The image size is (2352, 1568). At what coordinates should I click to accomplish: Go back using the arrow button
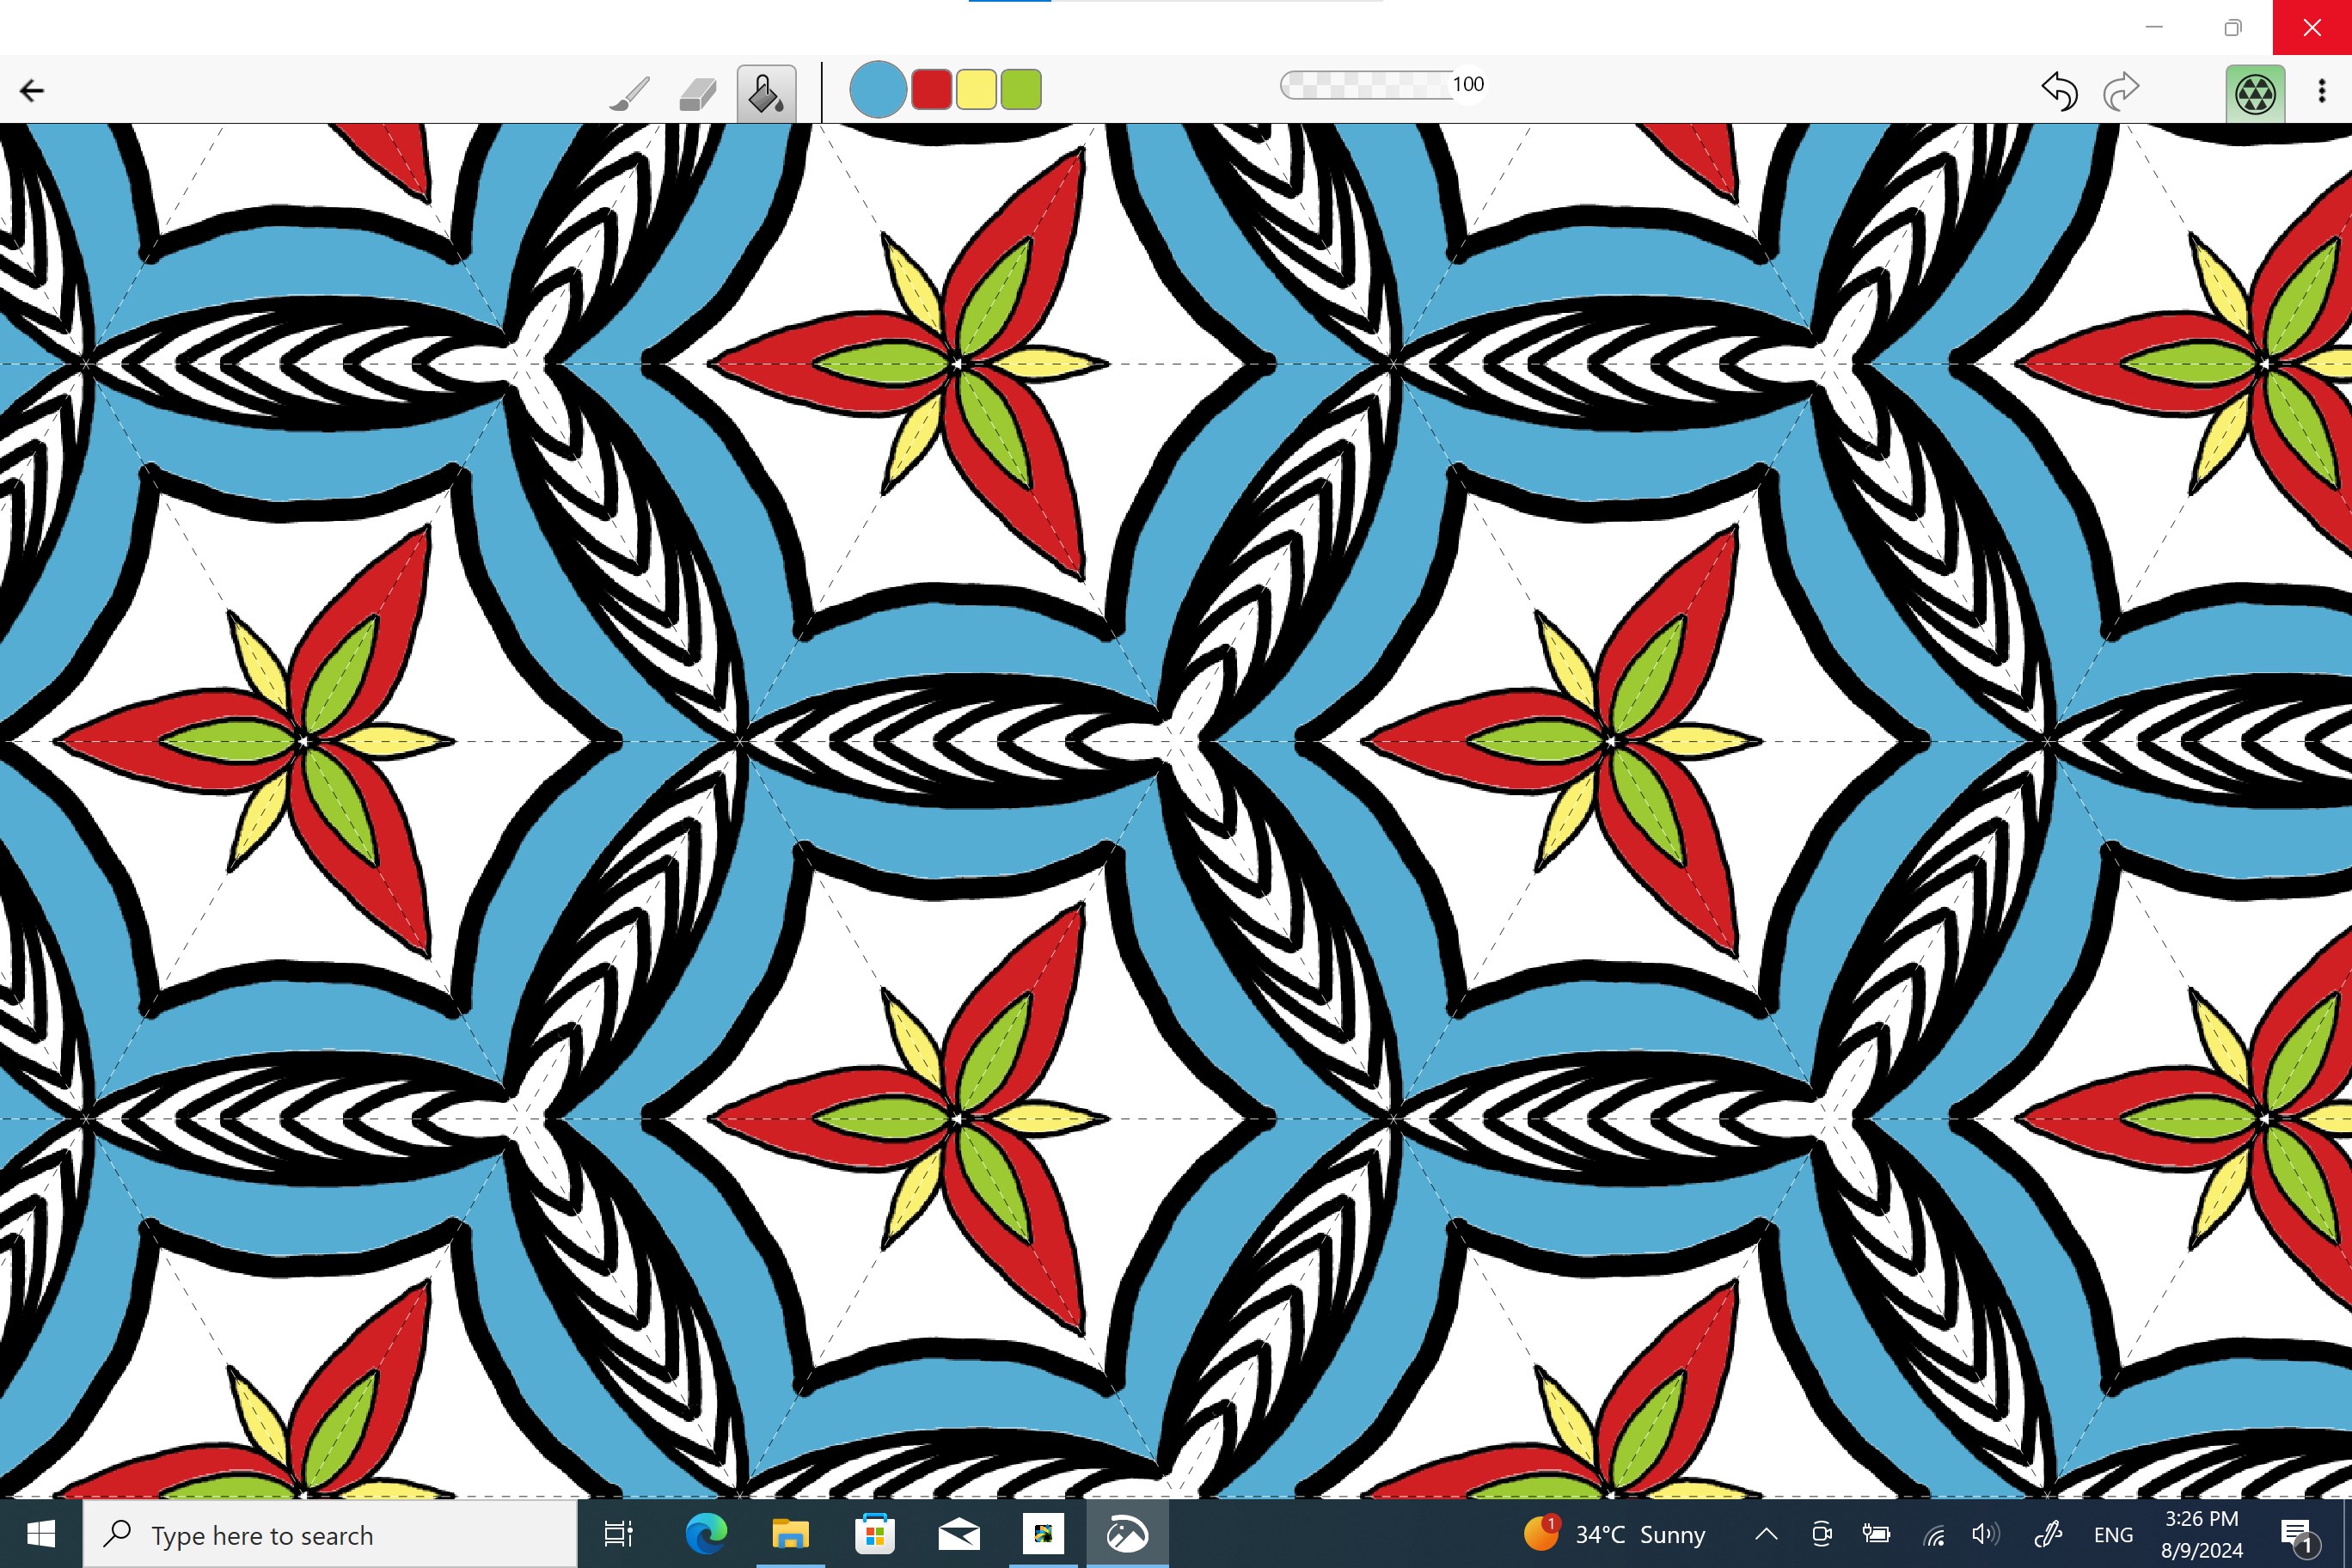coord(32,91)
